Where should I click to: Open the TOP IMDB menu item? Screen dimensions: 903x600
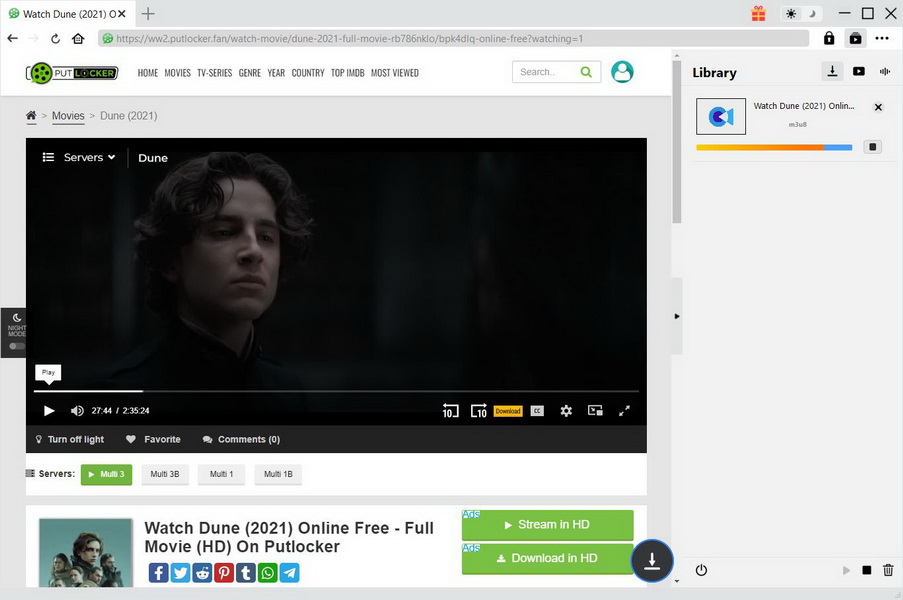point(347,73)
